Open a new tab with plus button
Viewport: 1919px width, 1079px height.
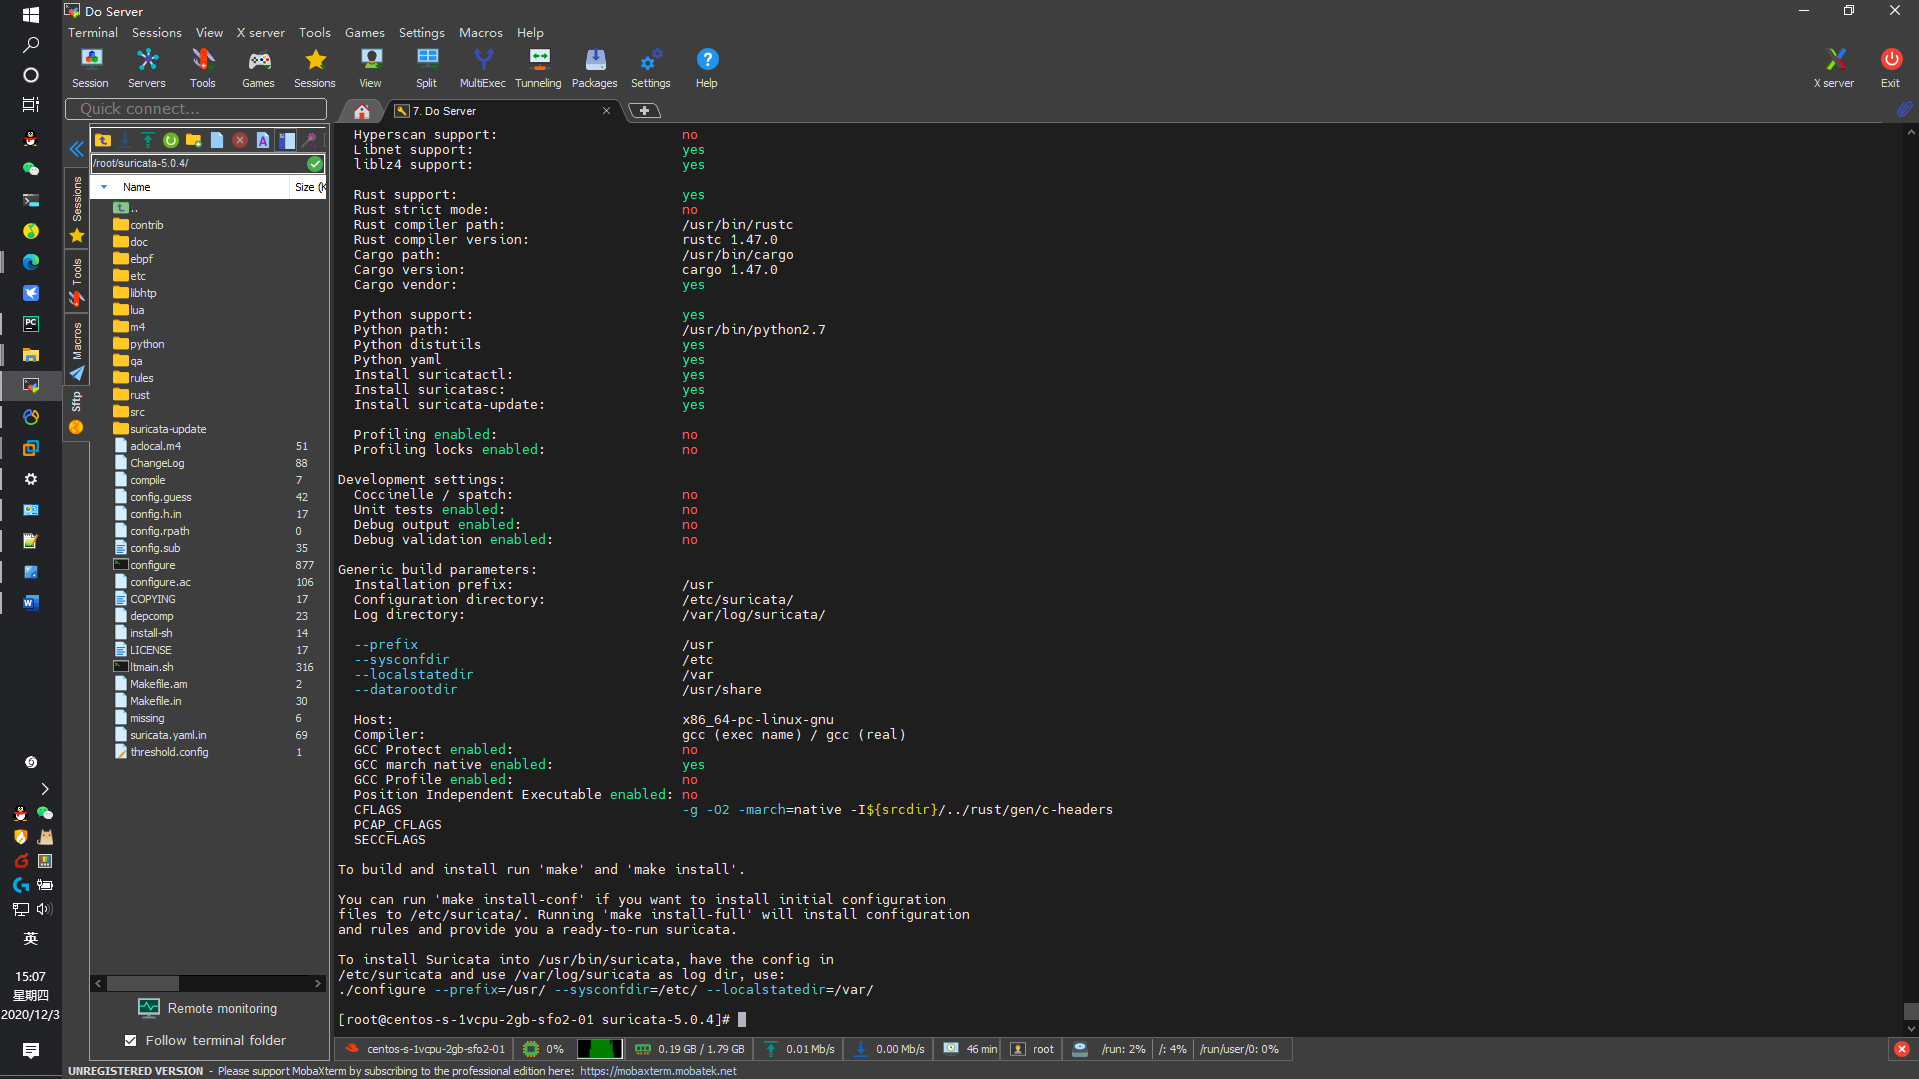tap(645, 111)
